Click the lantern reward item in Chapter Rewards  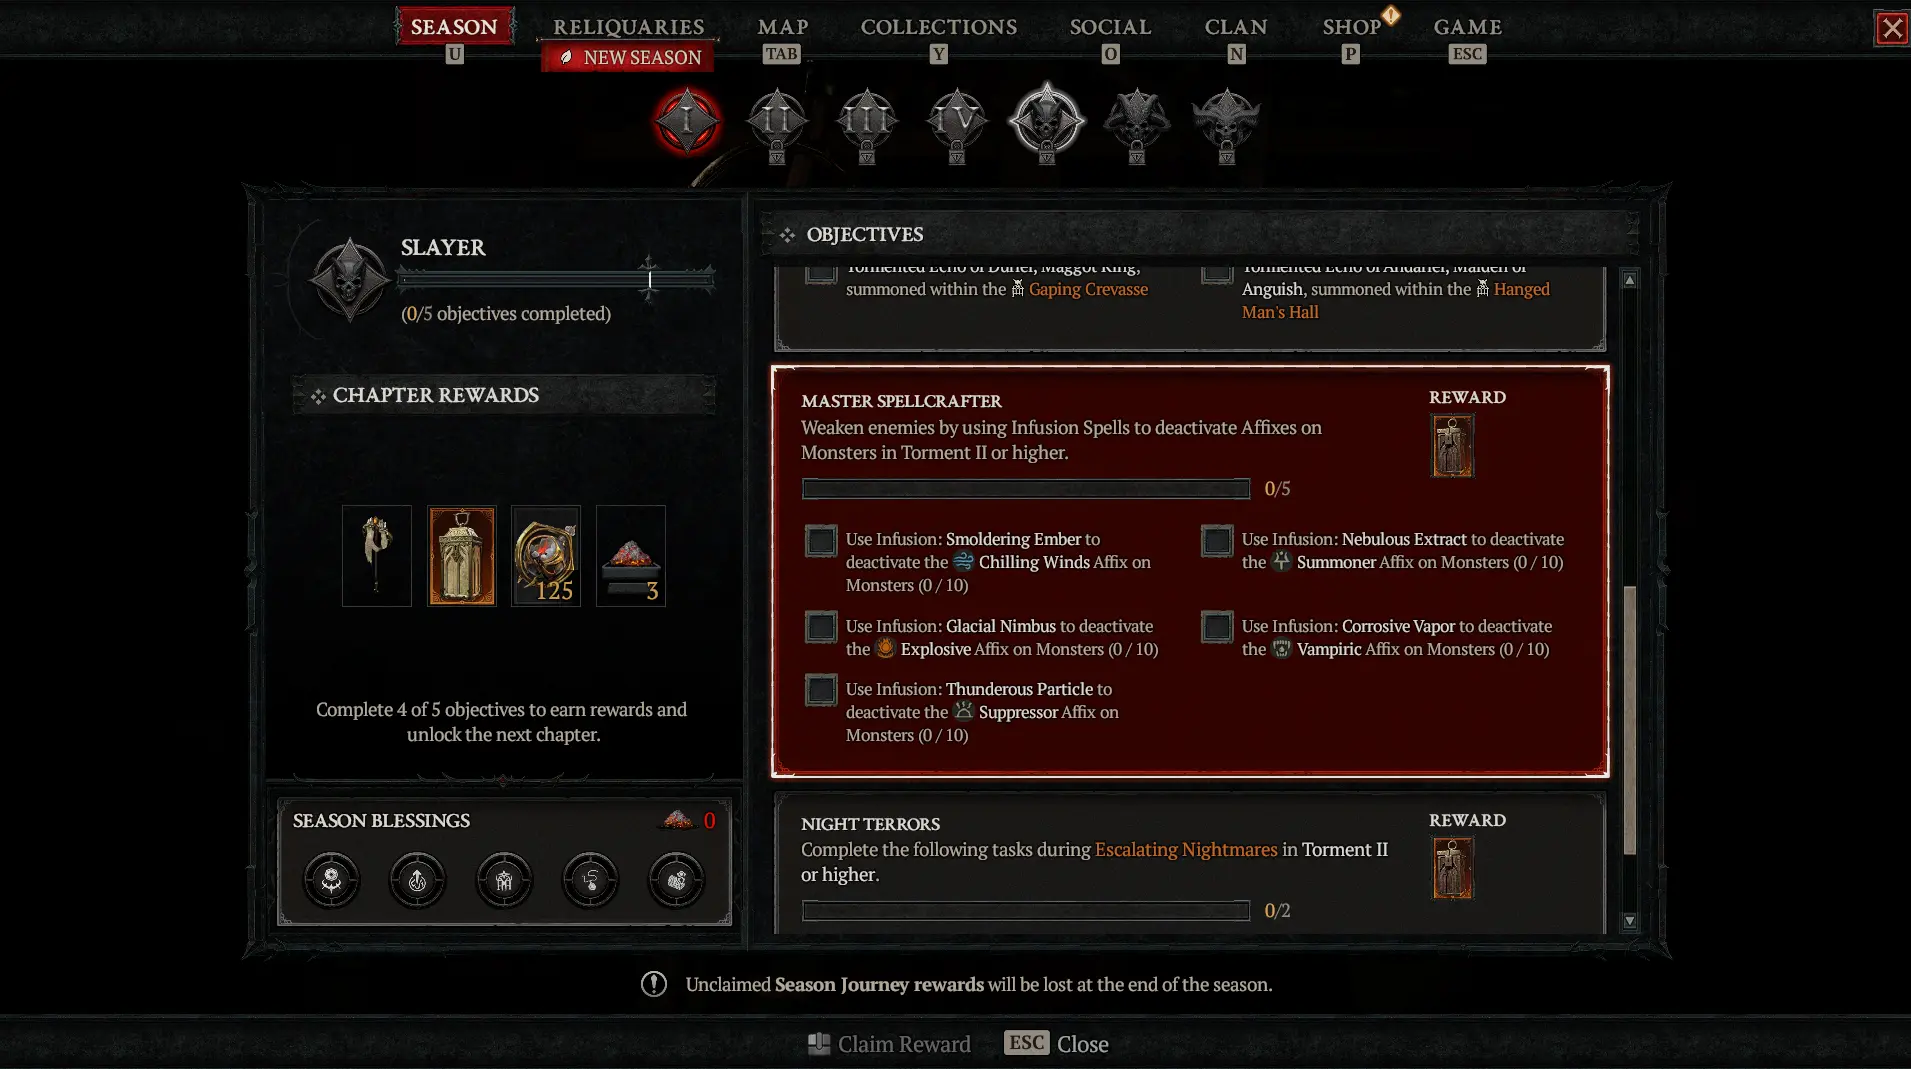point(461,556)
